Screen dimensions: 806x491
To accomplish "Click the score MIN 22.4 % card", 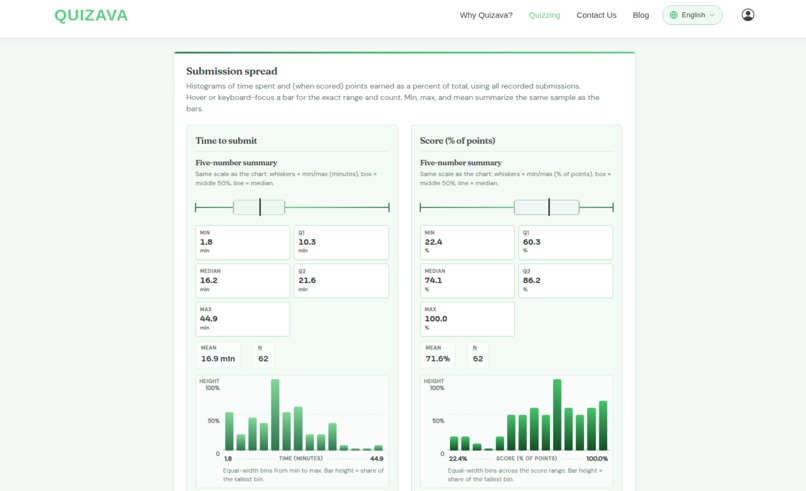I will (467, 242).
